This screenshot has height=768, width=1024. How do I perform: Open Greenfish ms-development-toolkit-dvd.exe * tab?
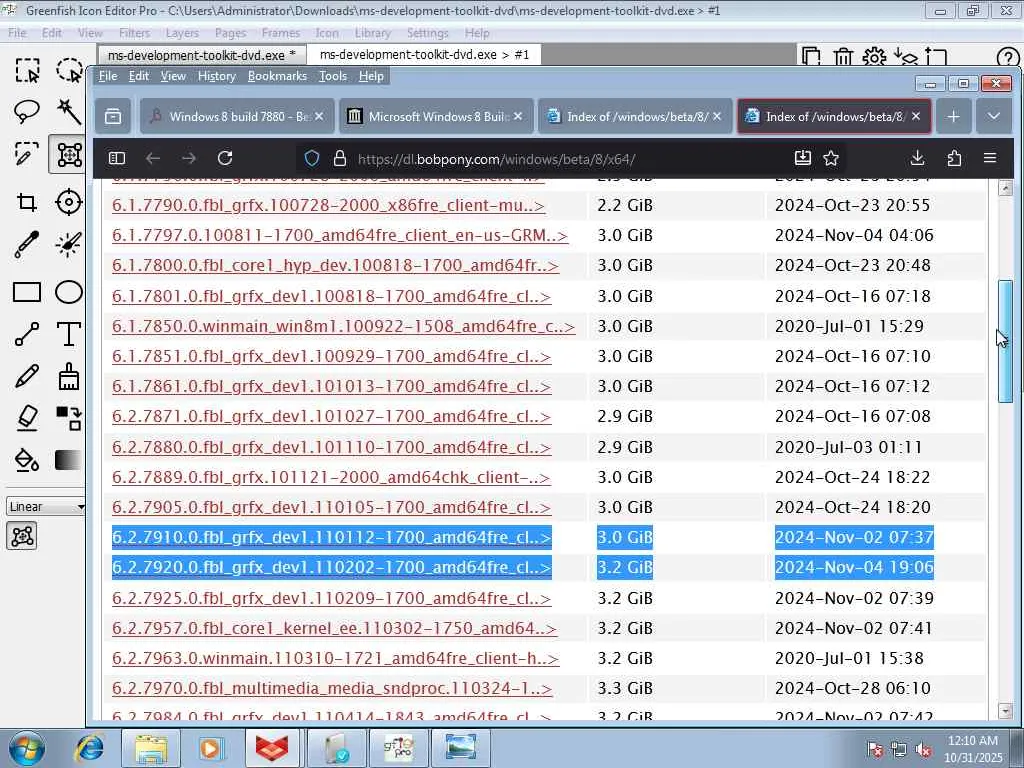(x=202, y=55)
